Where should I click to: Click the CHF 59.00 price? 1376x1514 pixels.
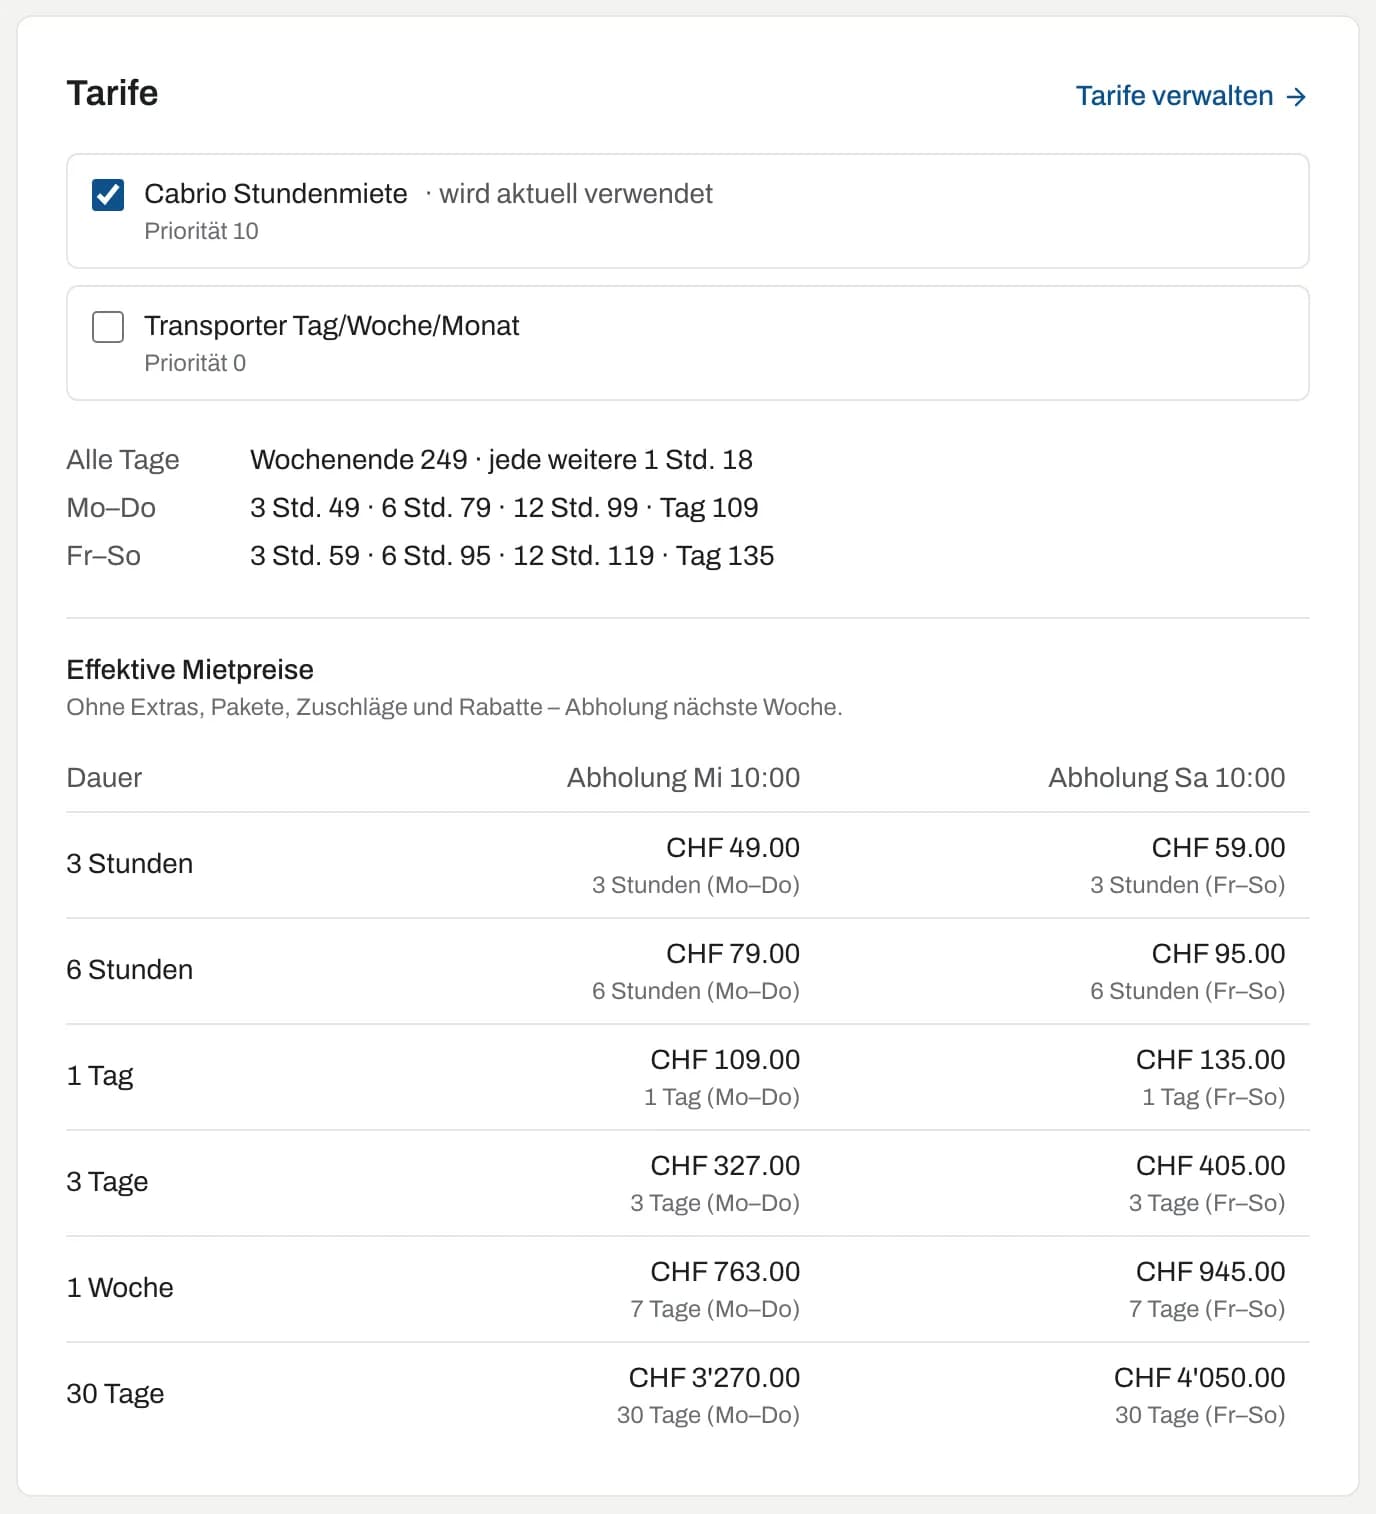click(1218, 847)
